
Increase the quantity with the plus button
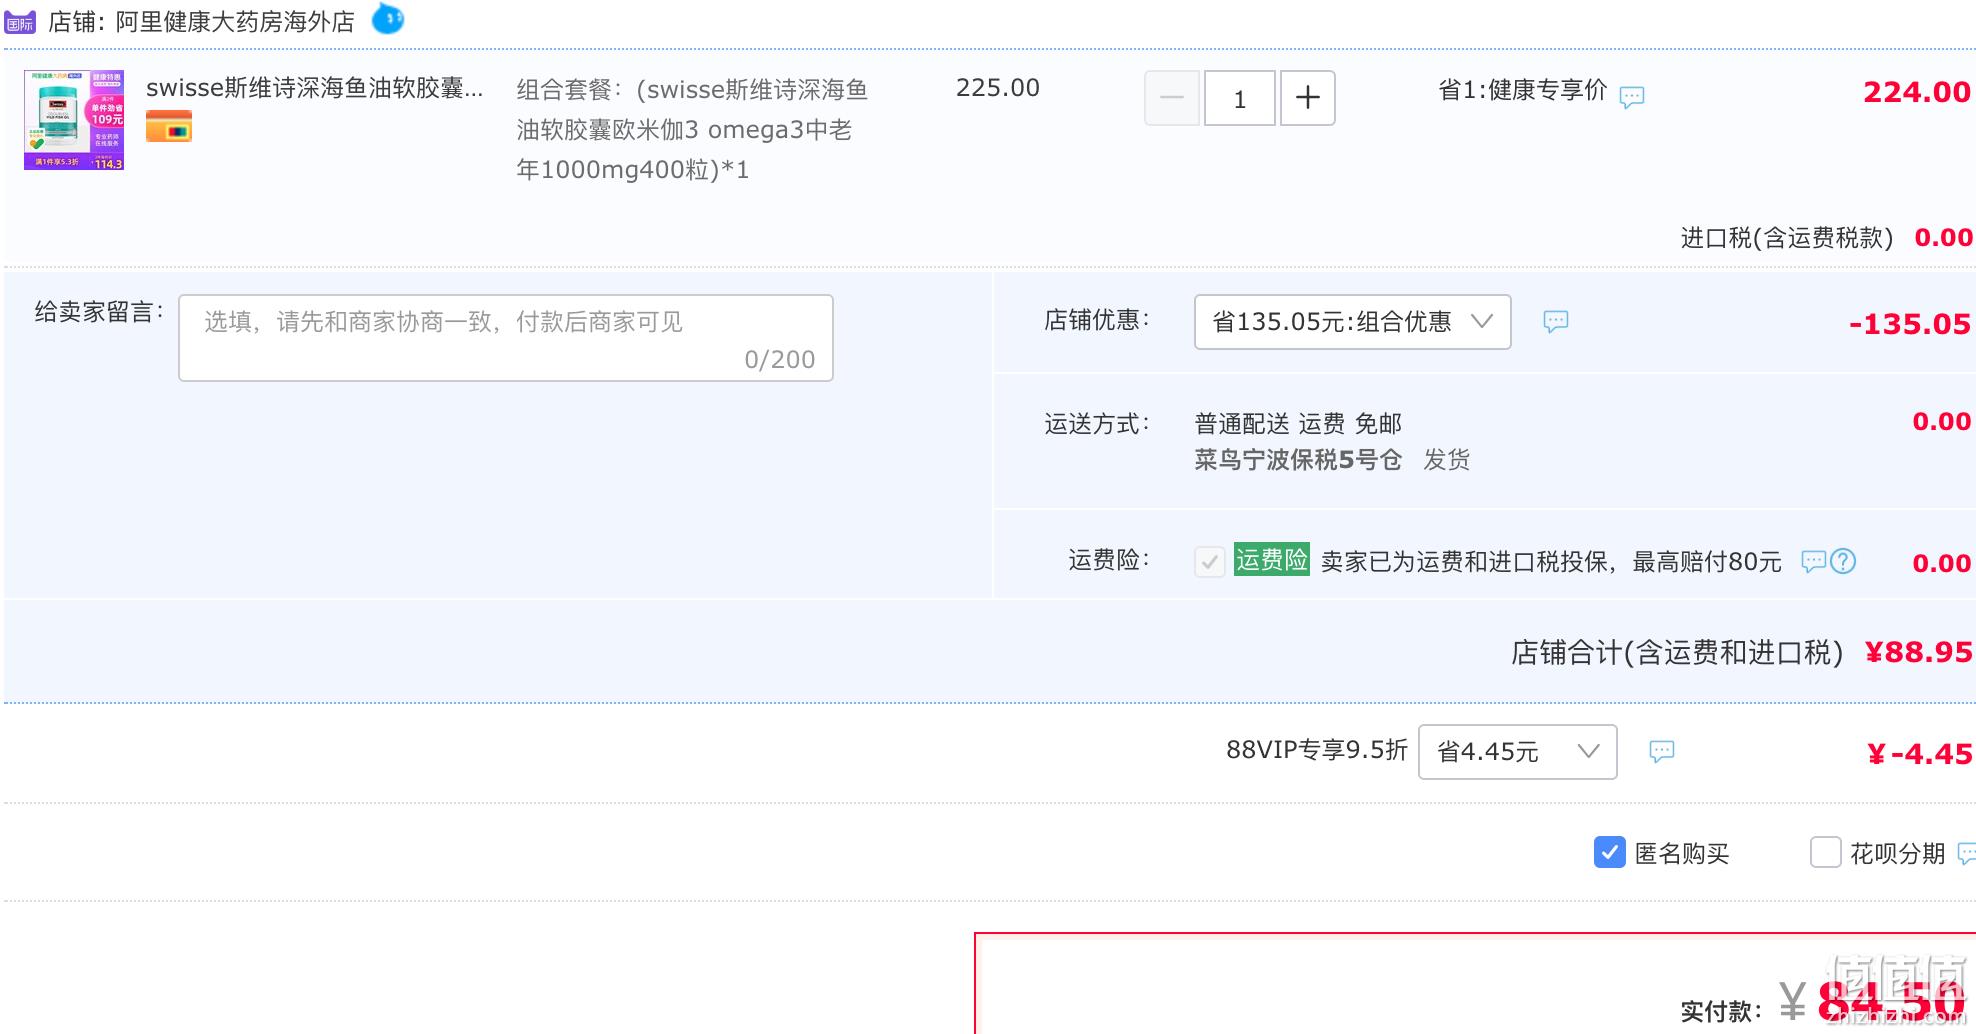point(1308,98)
